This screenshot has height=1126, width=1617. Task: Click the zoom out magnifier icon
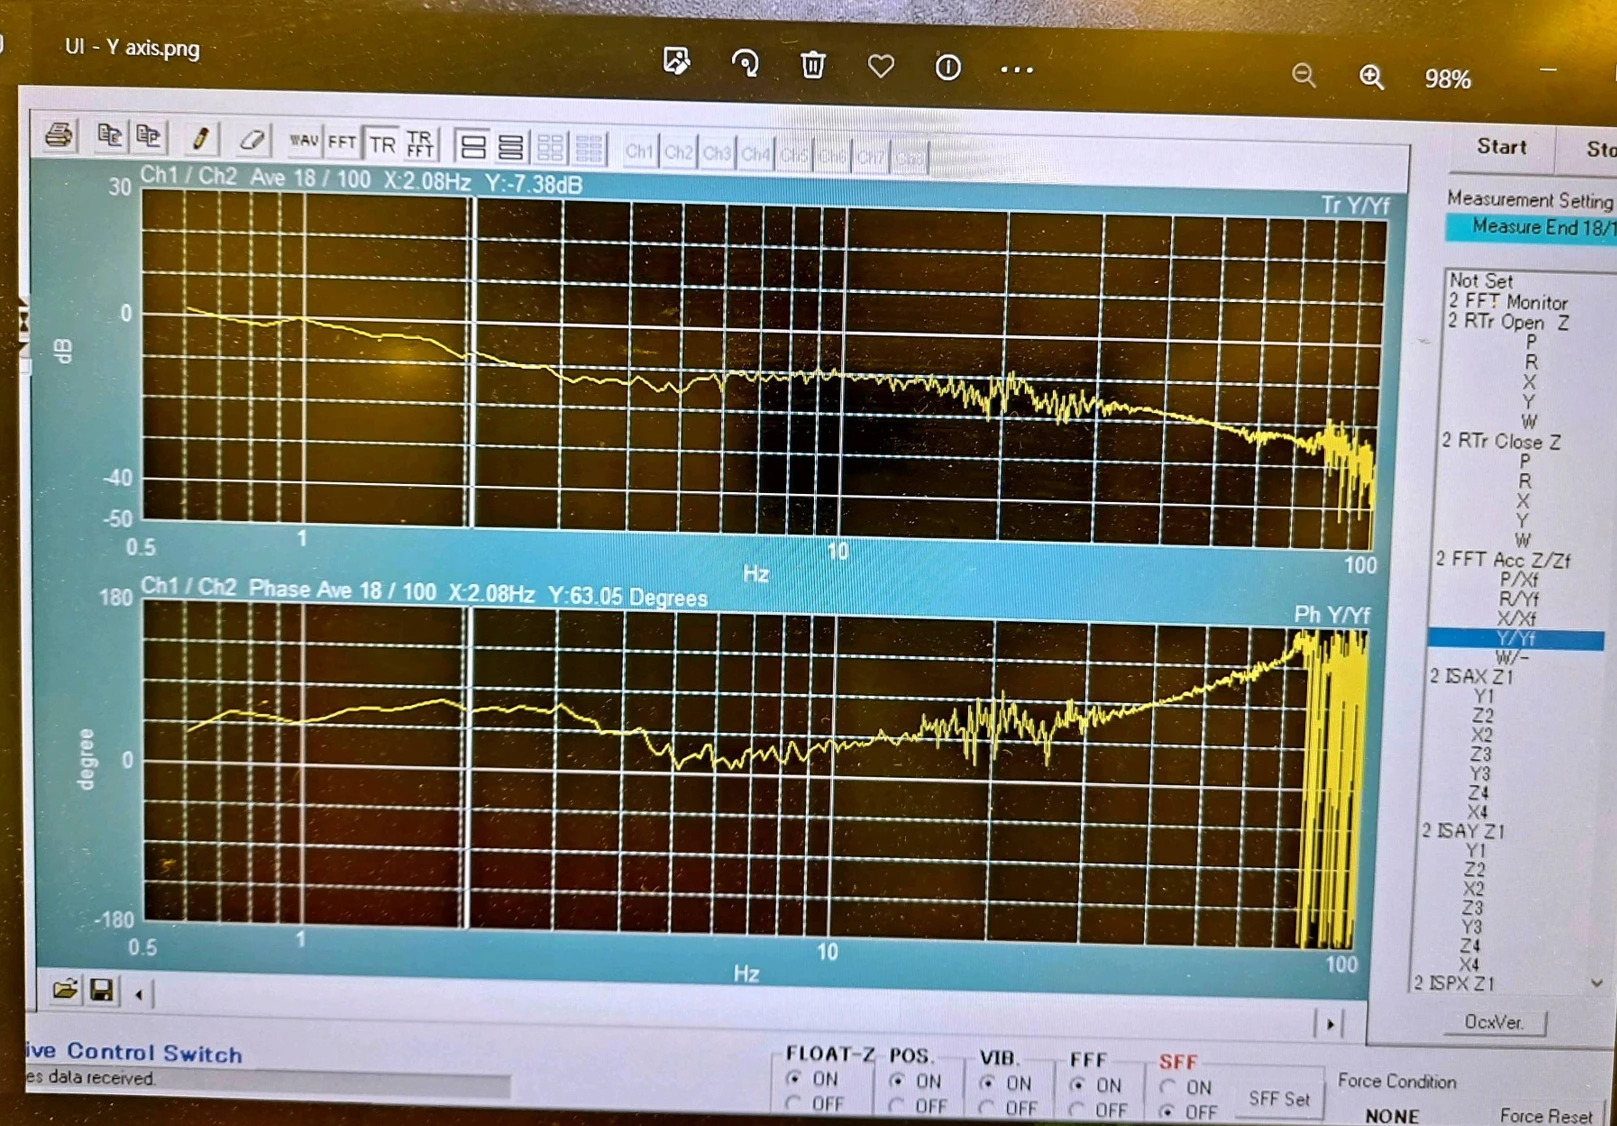(x=1303, y=75)
